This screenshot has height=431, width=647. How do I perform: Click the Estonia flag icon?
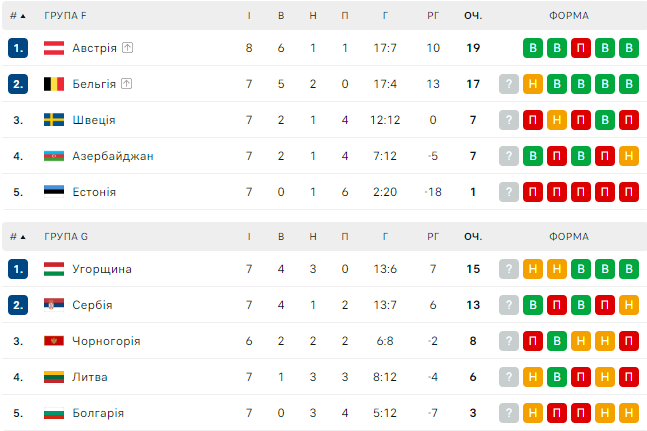pyautogui.click(x=54, y=191)
